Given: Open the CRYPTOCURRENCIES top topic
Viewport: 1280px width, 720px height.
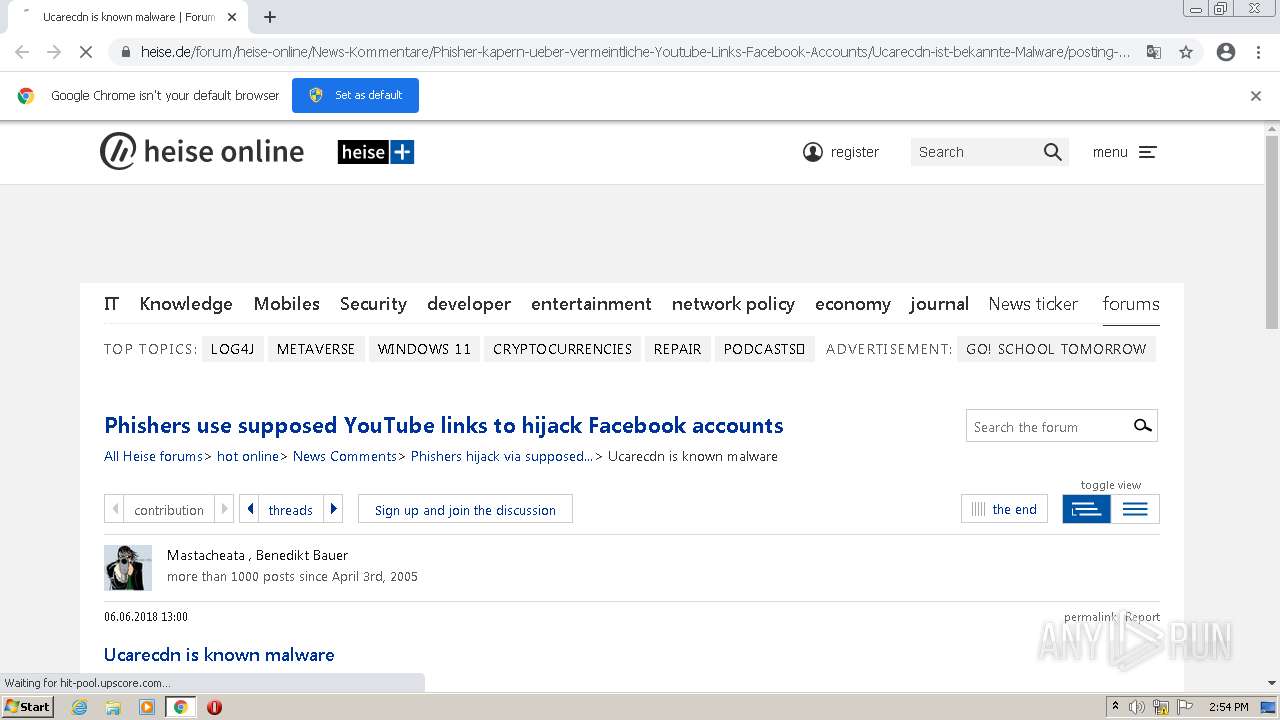Looking at the screenshot, I should [x=562, y=349].
